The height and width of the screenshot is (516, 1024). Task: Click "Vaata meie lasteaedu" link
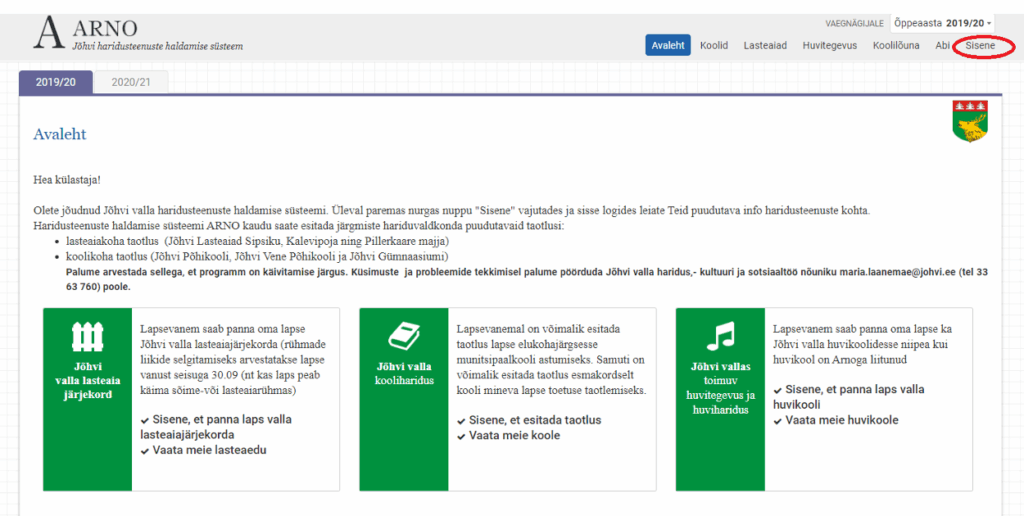click(209, 450)
